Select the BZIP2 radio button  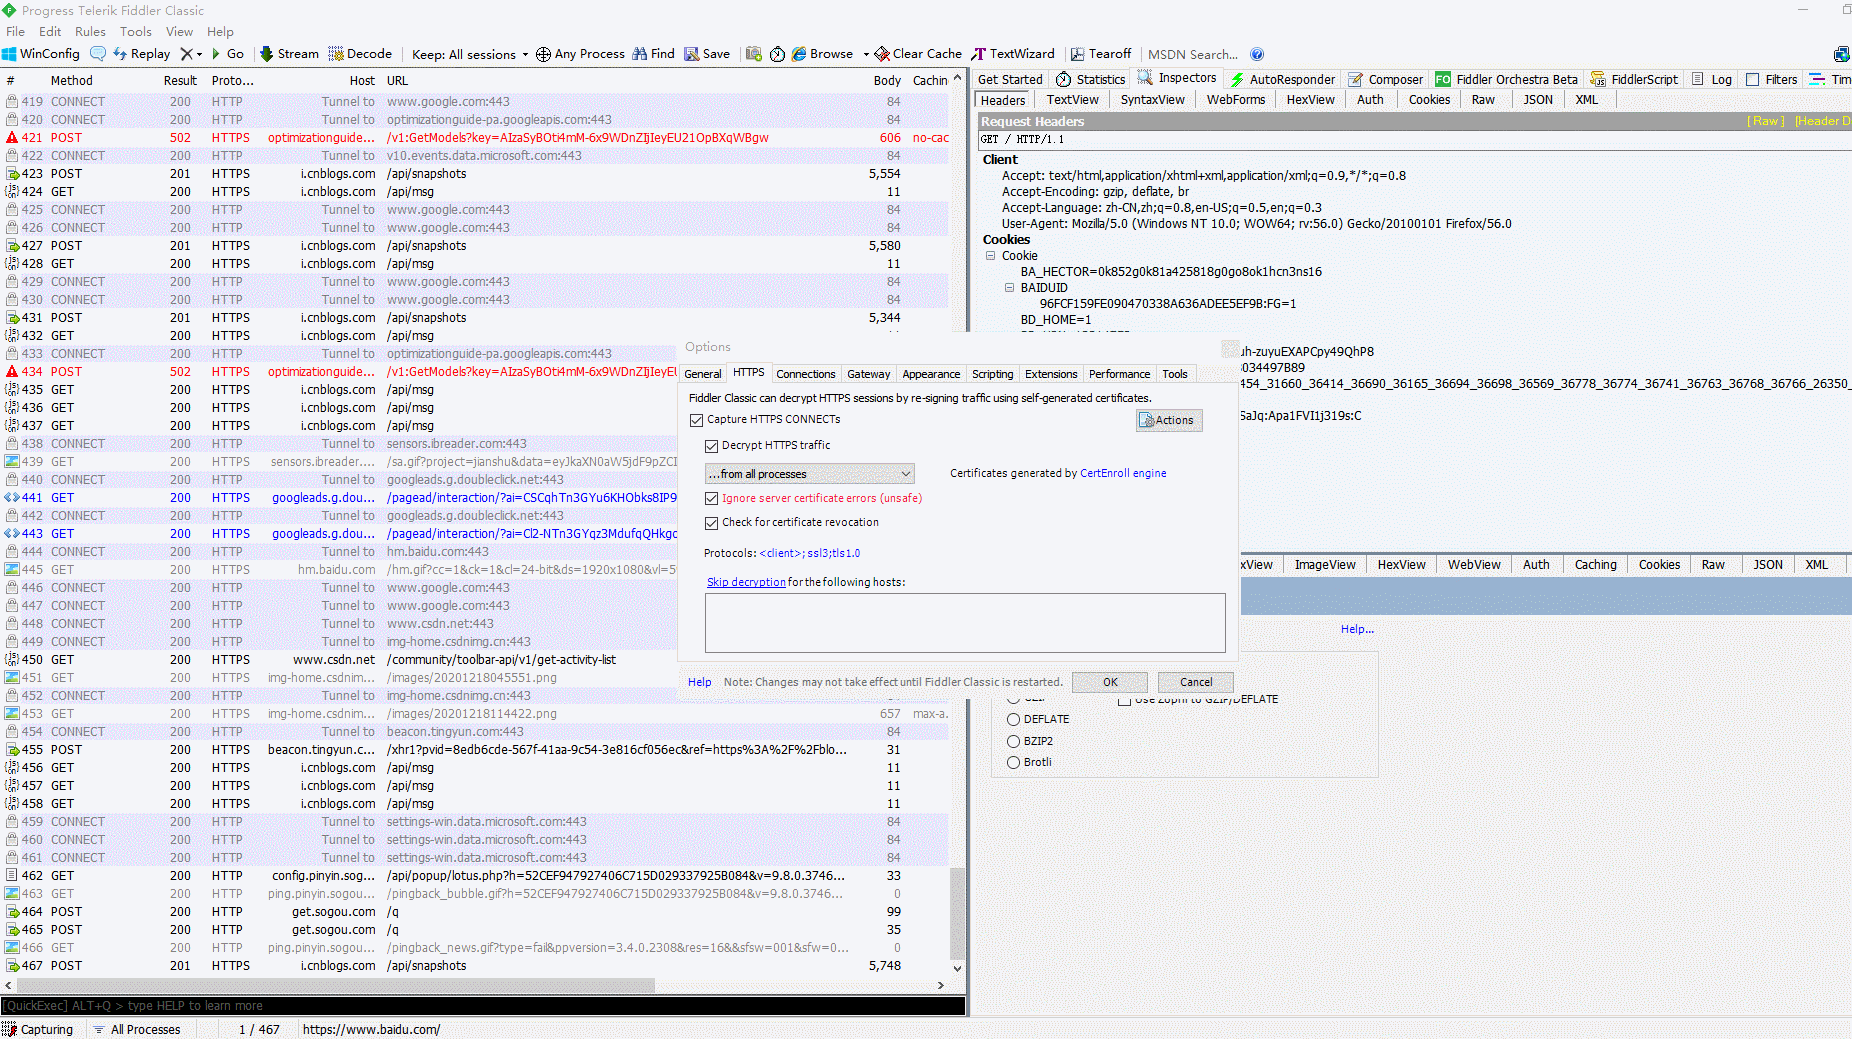(x=1013, y=741)
